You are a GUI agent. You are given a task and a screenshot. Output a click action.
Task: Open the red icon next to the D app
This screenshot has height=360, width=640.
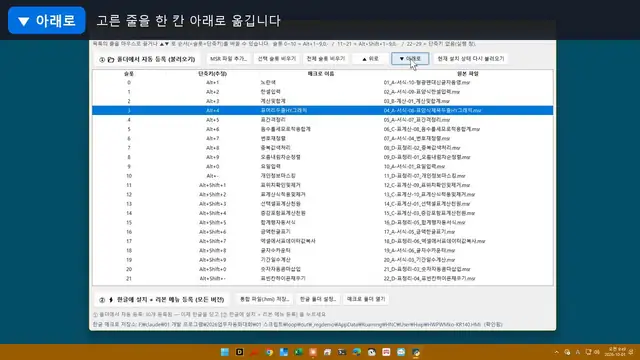click(x=254, y=352)
